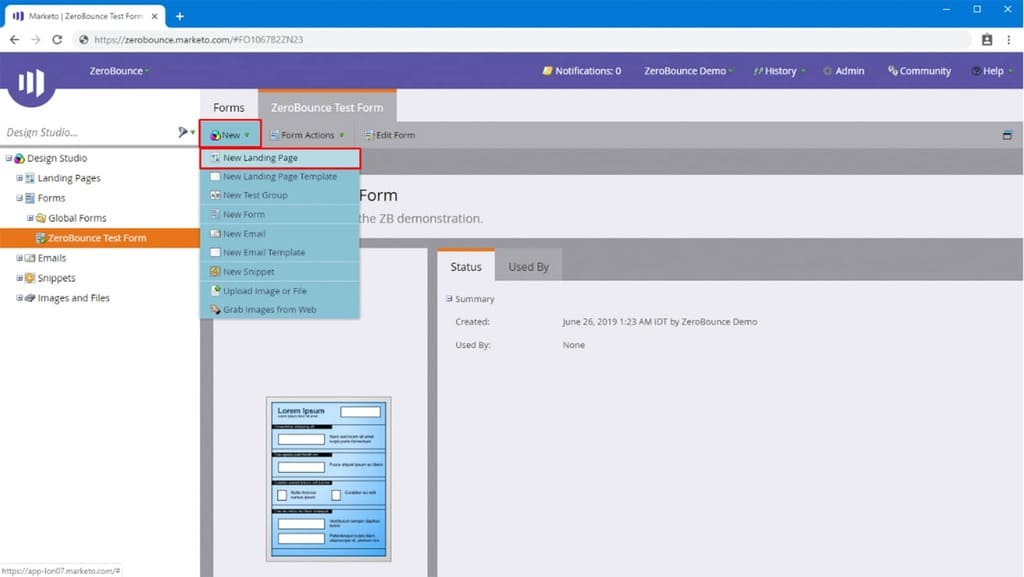Collapse the Summary section

449,299
